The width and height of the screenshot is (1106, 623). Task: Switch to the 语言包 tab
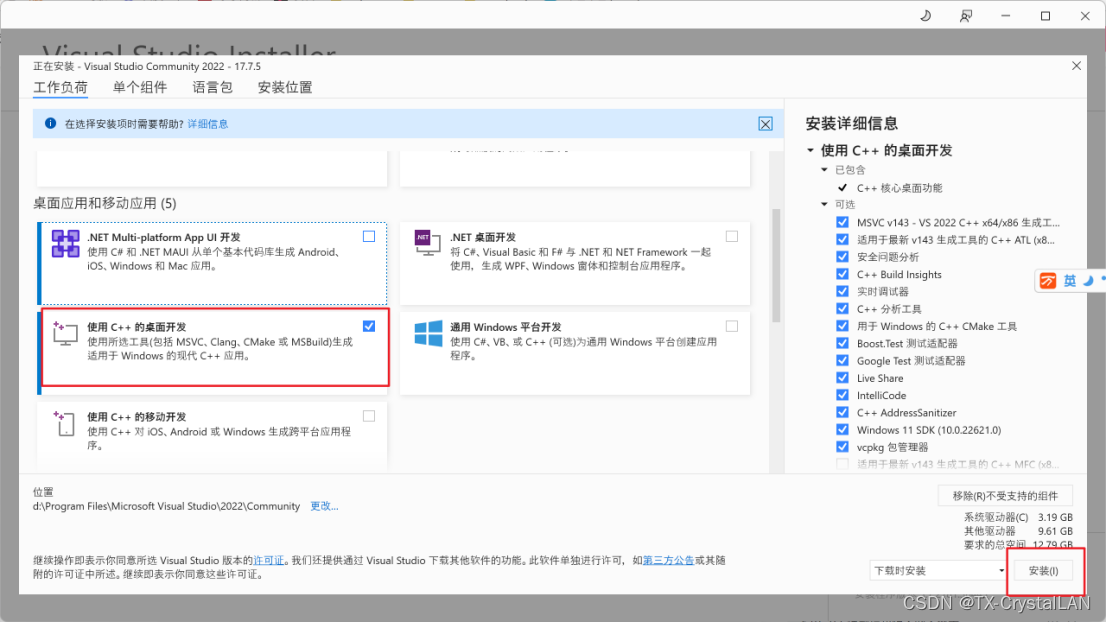click(x=211, y=87)
